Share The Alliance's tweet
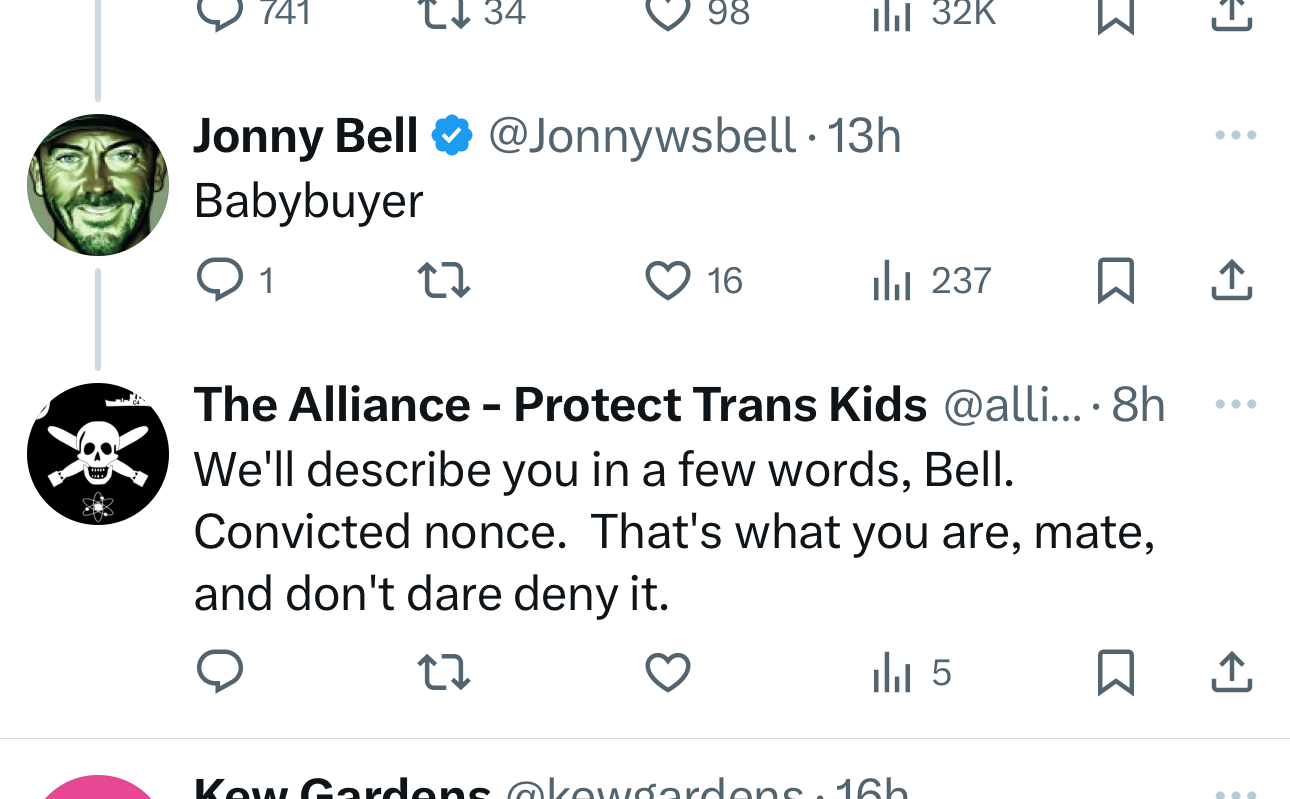 1232,673
